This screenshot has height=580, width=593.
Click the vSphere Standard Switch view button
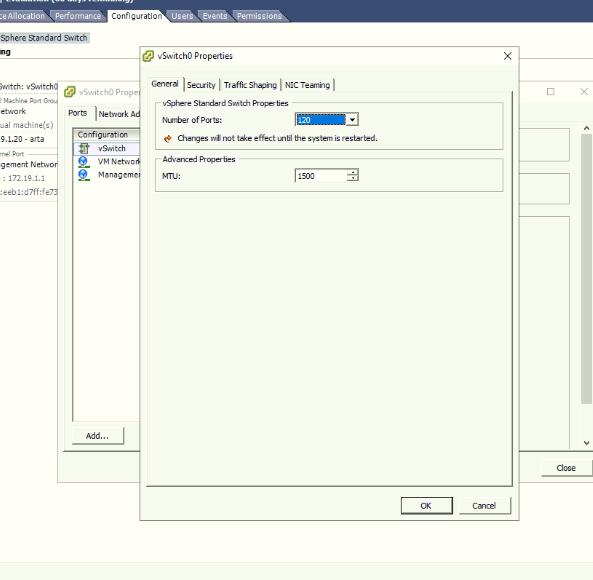coord(44,38)
